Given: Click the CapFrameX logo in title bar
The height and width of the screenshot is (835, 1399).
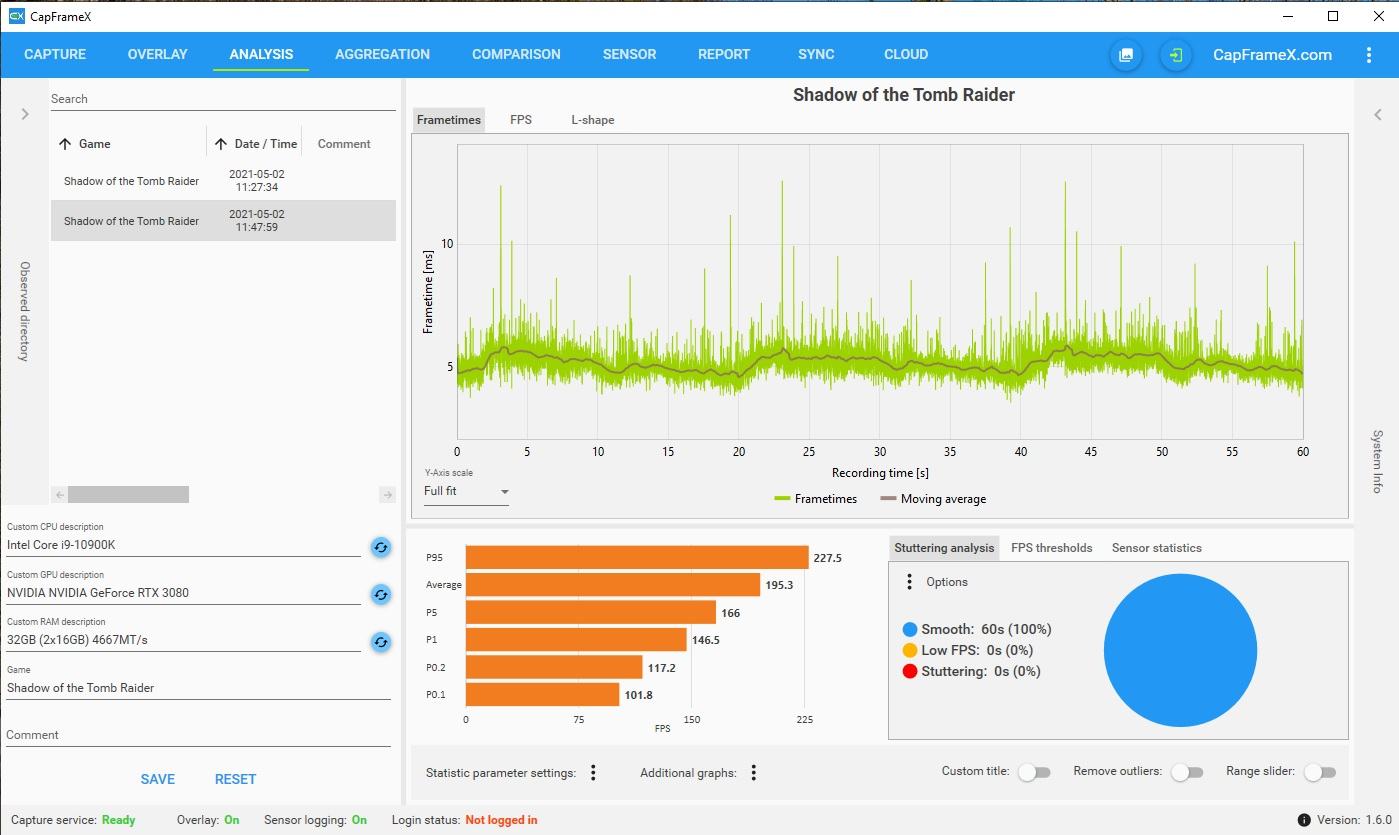Looking at the screenshot, I should (16, 16).
